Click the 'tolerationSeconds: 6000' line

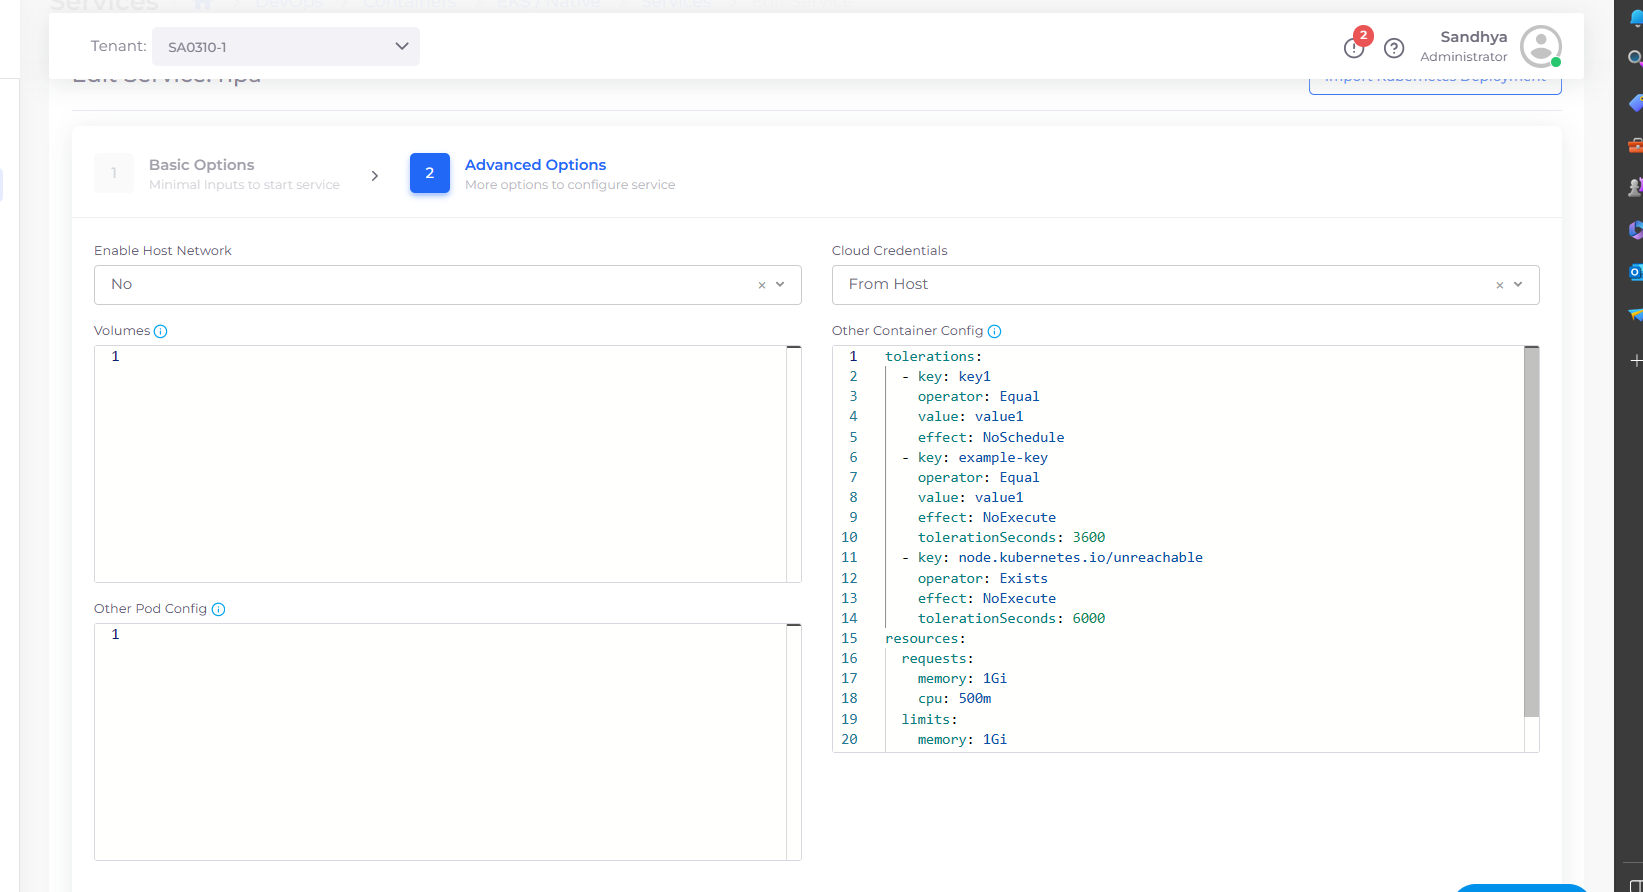(1012, 619)
